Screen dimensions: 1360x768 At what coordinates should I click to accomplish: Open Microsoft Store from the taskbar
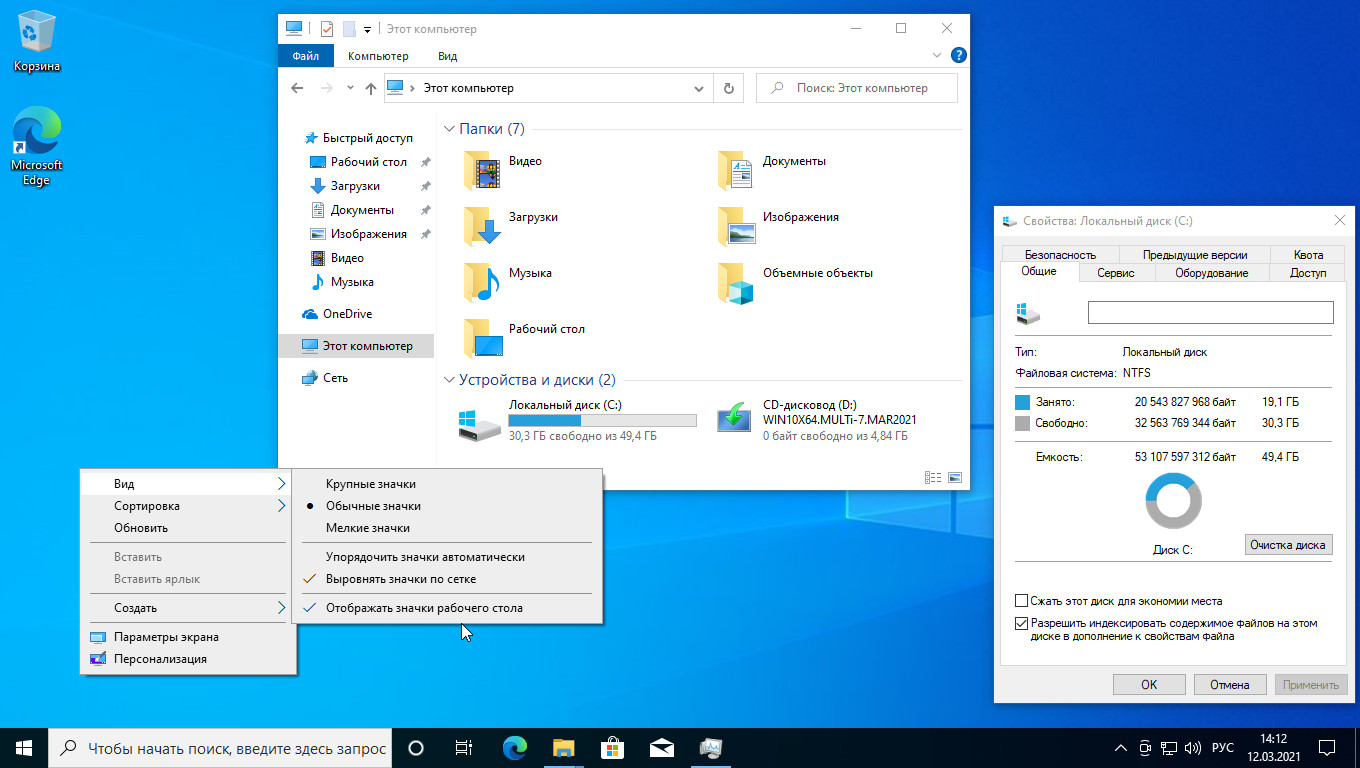point(611,747)
